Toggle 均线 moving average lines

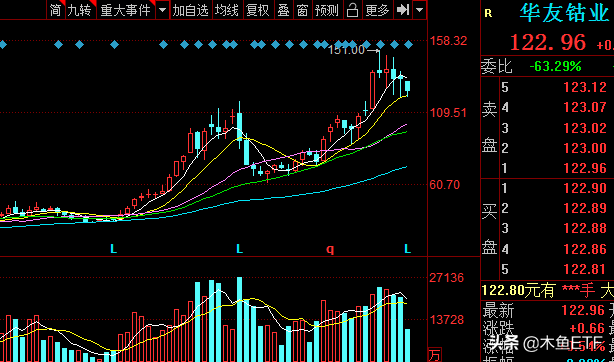pyautogui.click(x=226, y=10)
